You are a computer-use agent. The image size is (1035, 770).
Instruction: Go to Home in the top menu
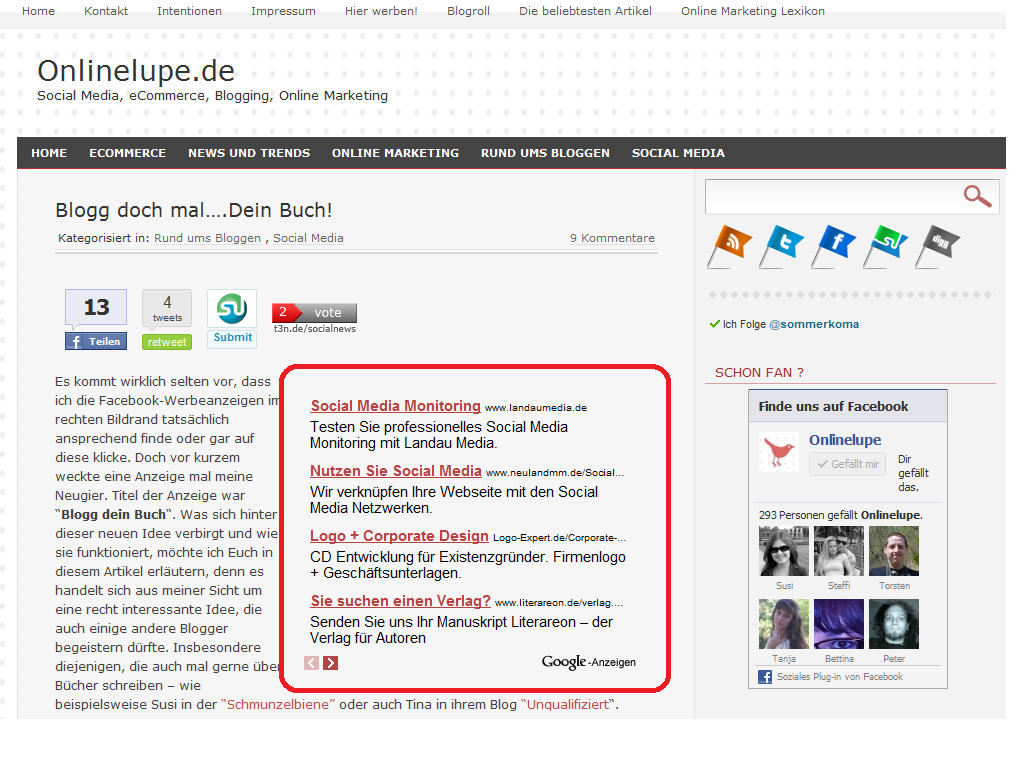coord(38,11)
